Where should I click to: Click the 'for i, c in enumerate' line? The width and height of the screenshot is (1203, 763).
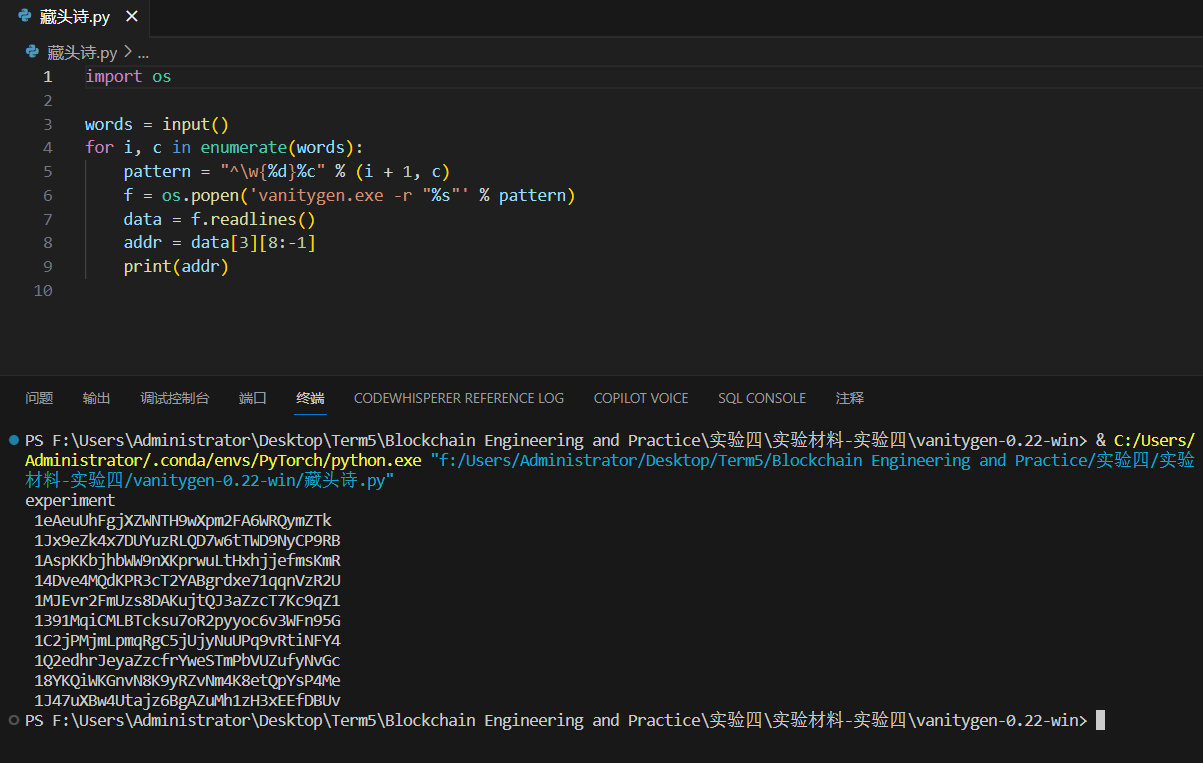(x=225, y=148)
